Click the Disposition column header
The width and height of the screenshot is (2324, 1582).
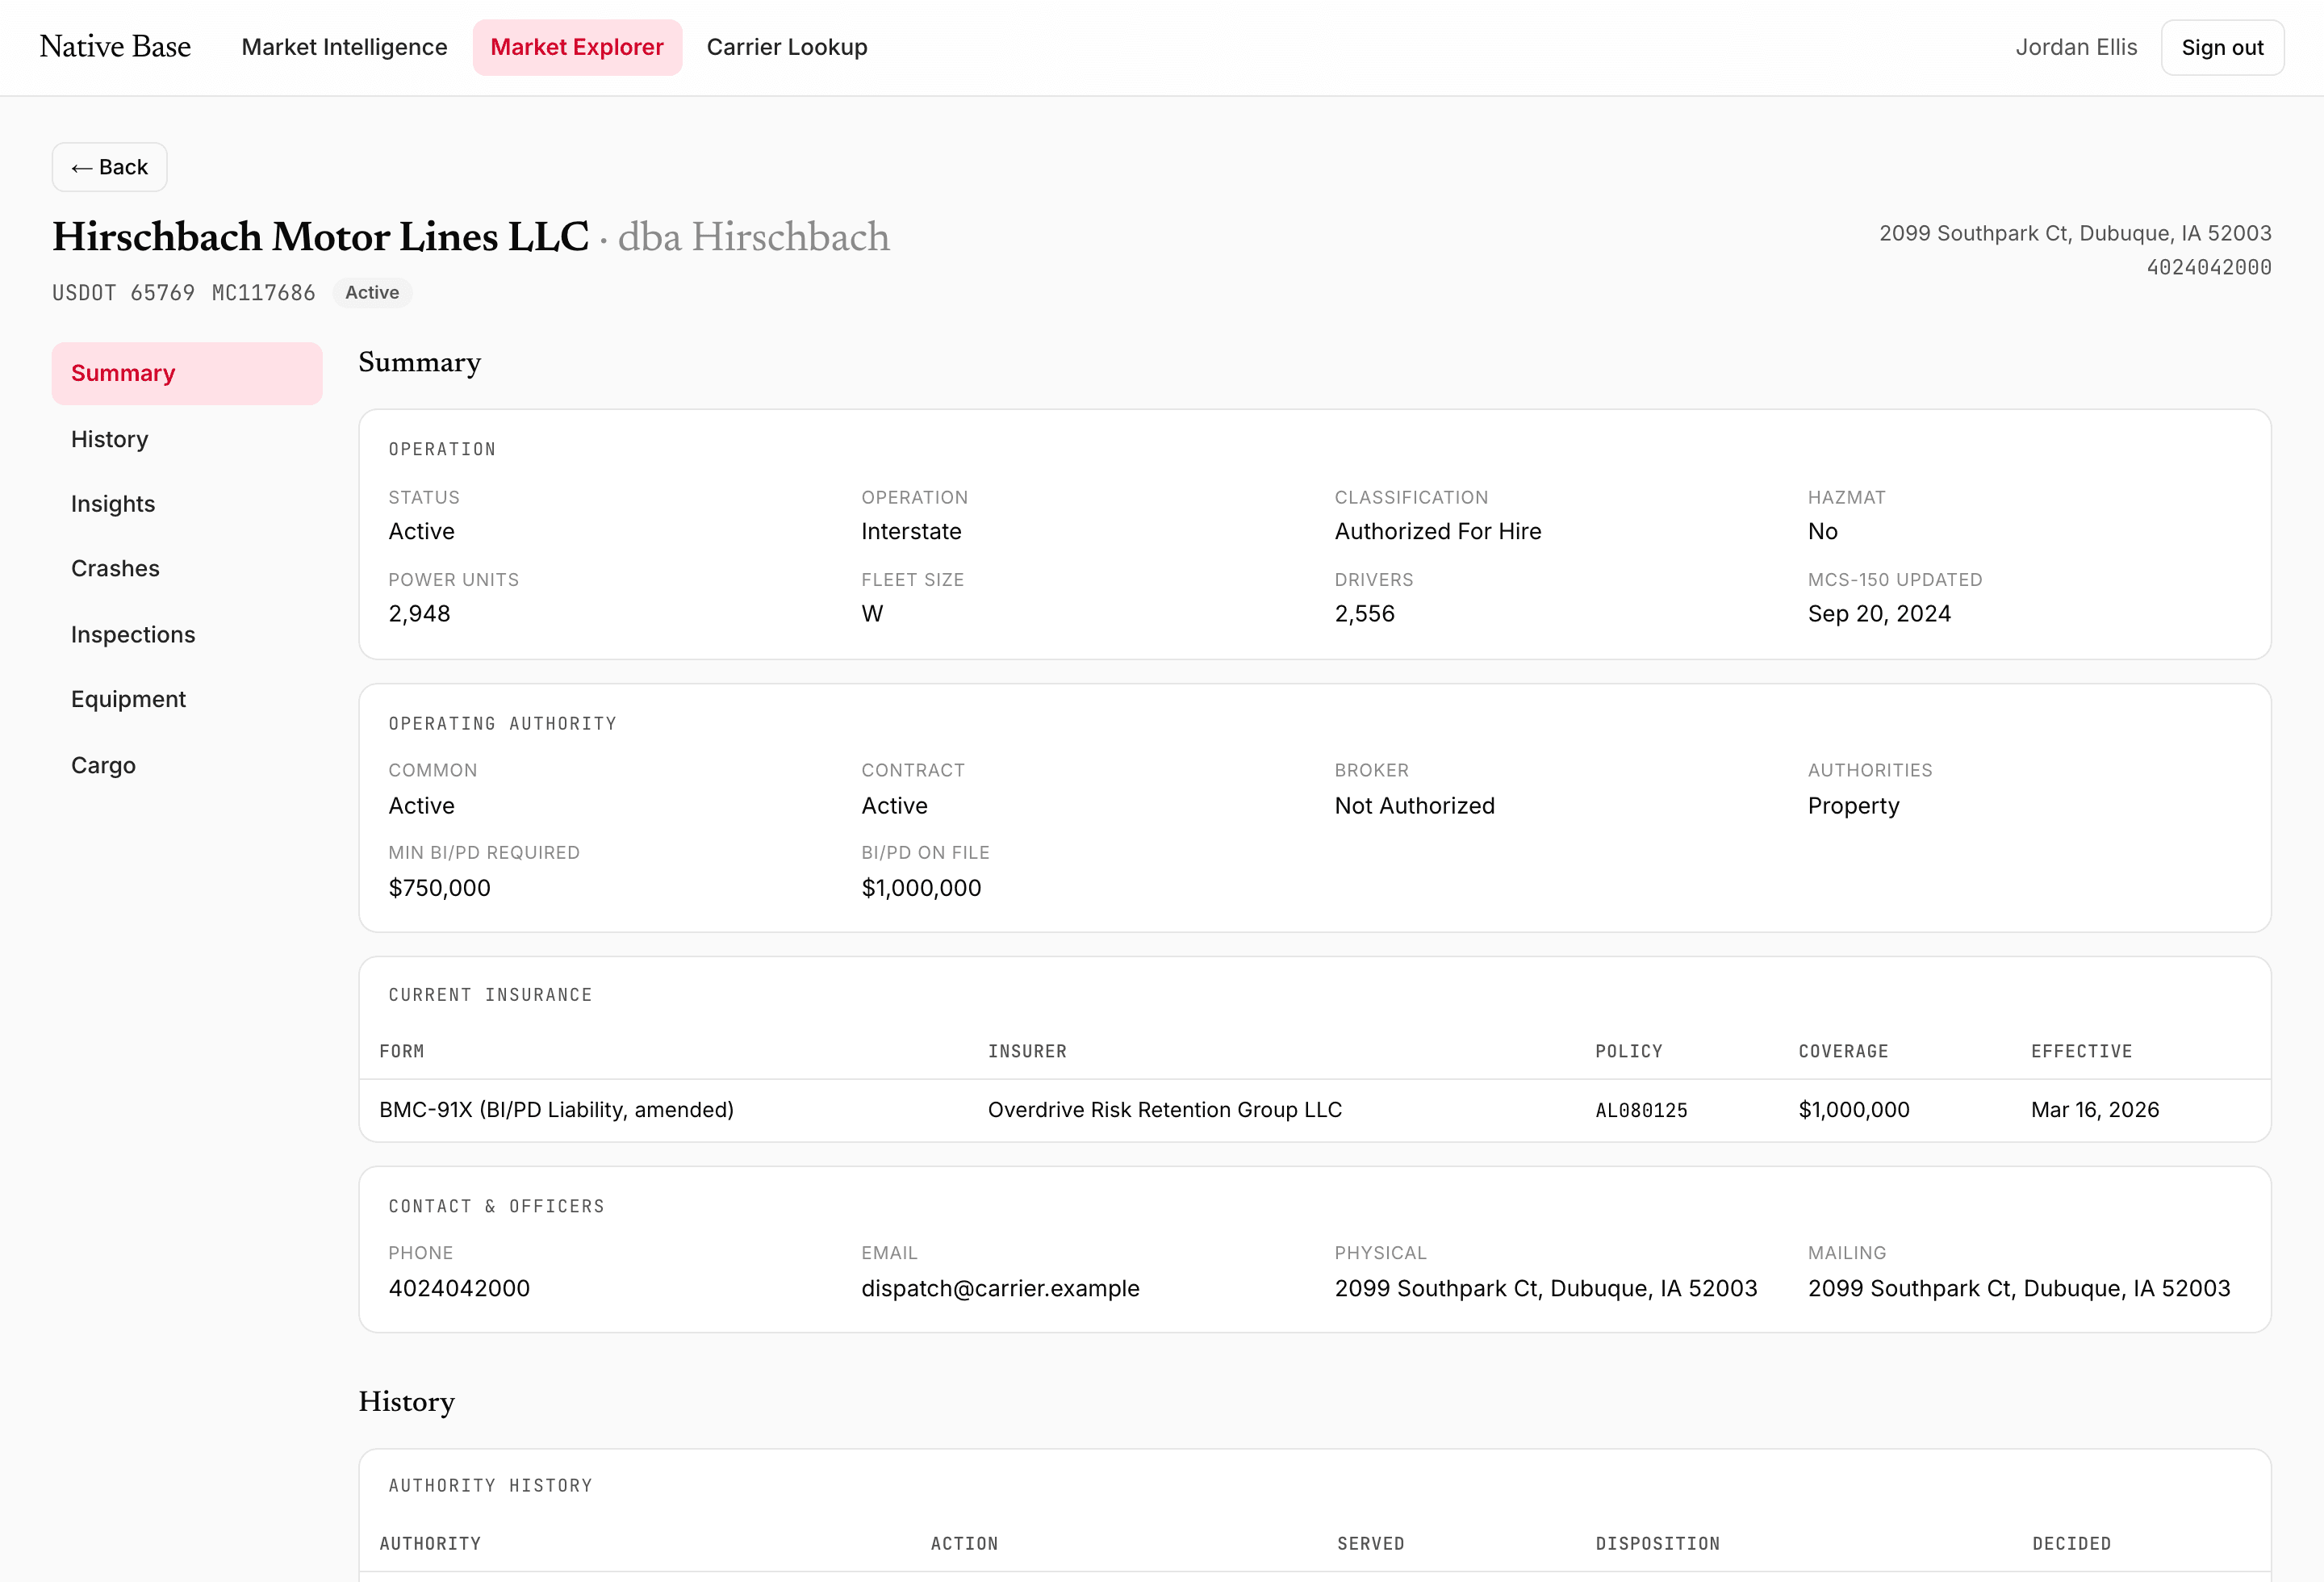click(1658, 1544)
